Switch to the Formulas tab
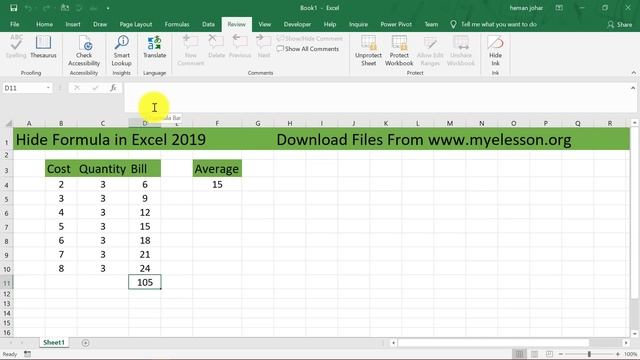640x360 pixels. click(x=177, y=24)
